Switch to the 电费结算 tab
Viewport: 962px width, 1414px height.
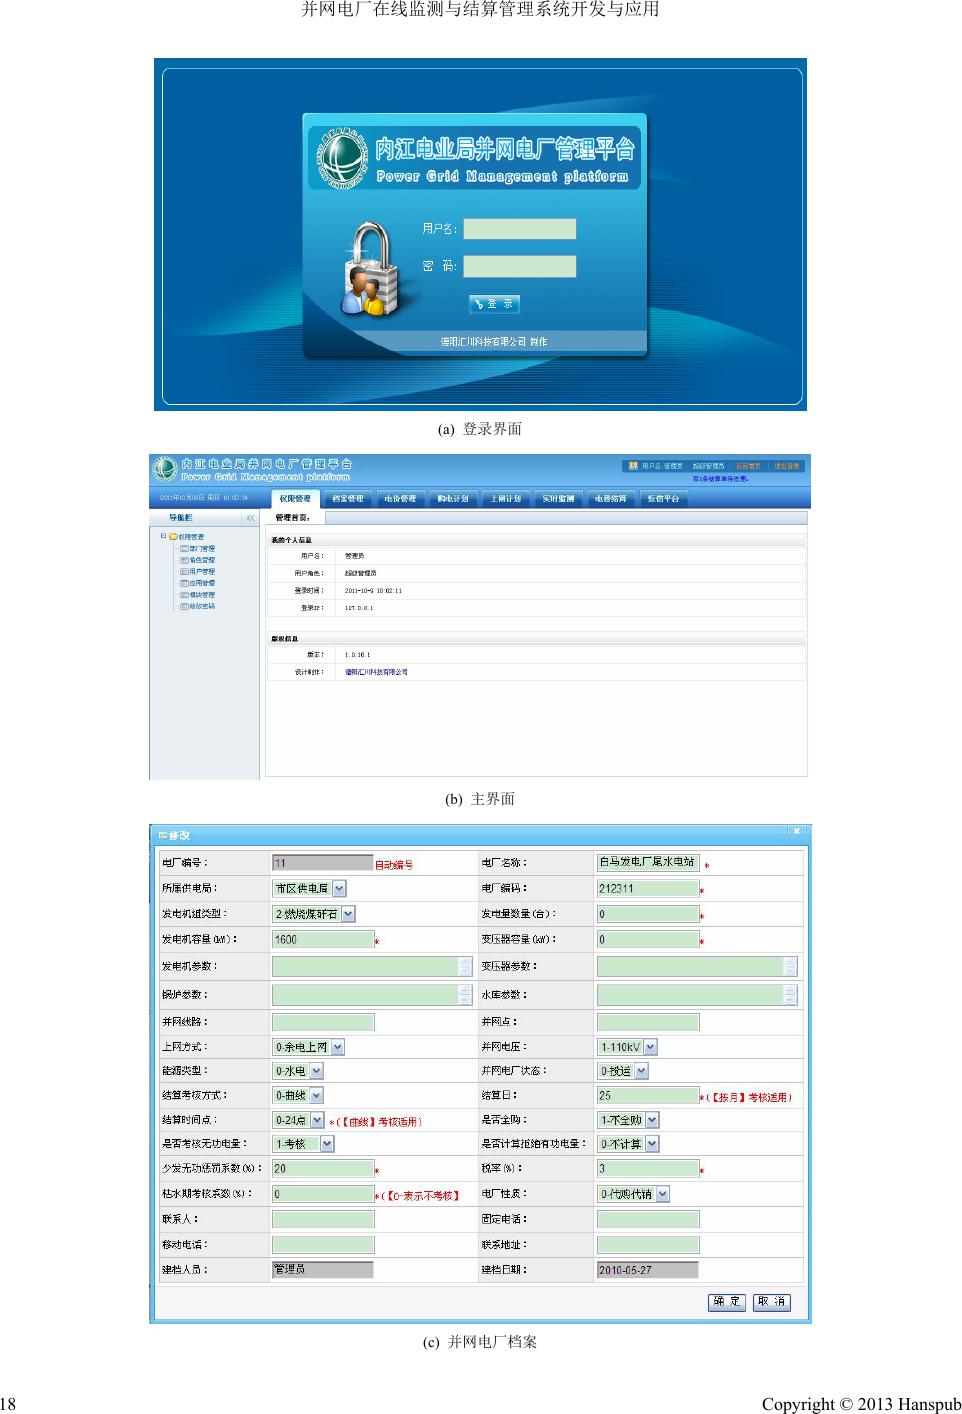(610, 498)
